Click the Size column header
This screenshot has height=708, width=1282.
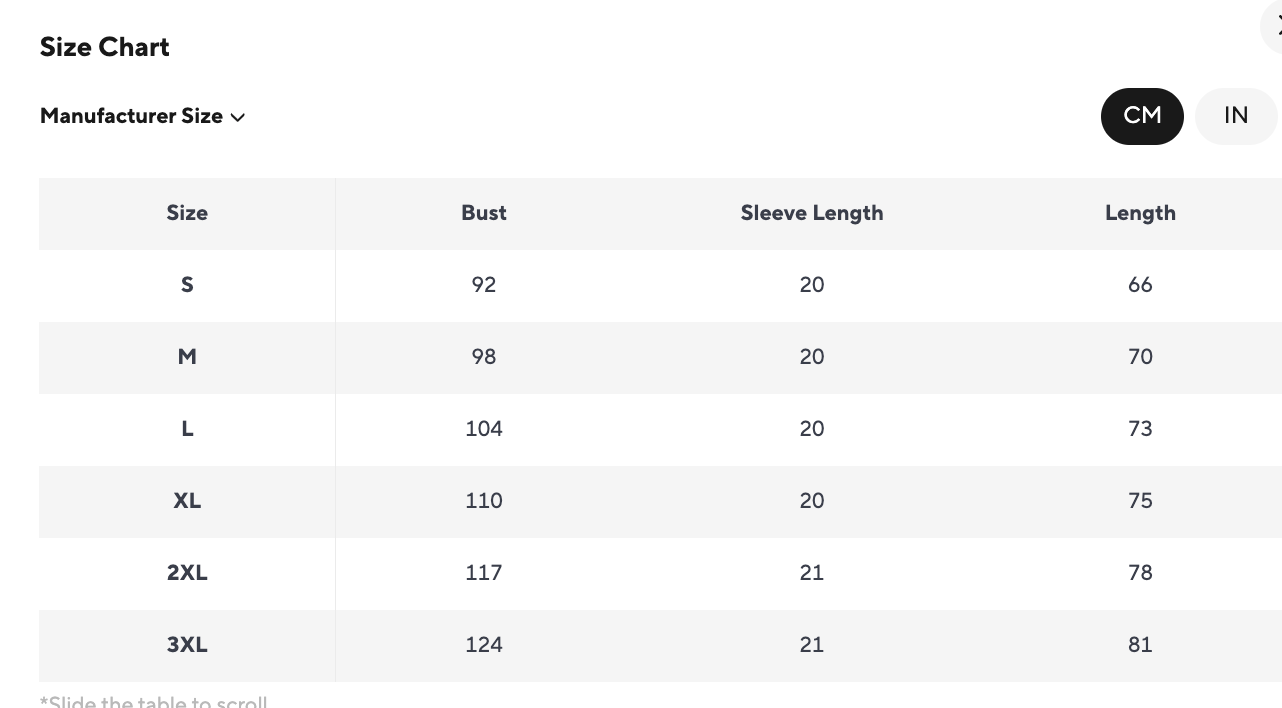tap(187, 213)
